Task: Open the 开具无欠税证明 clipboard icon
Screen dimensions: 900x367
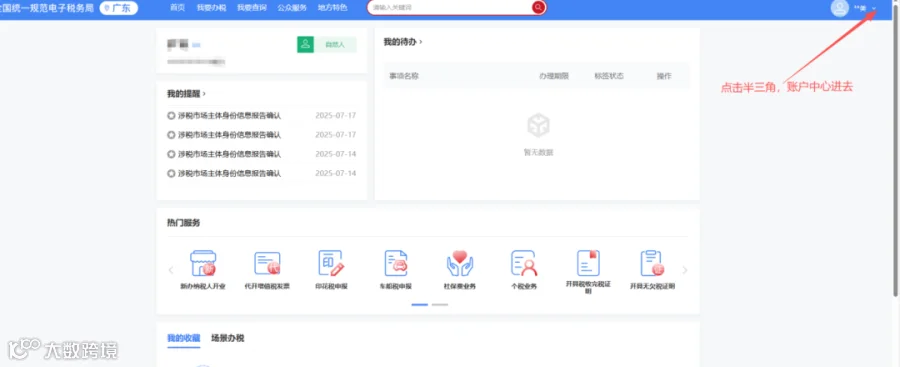Action: click(x=652, y=264)
